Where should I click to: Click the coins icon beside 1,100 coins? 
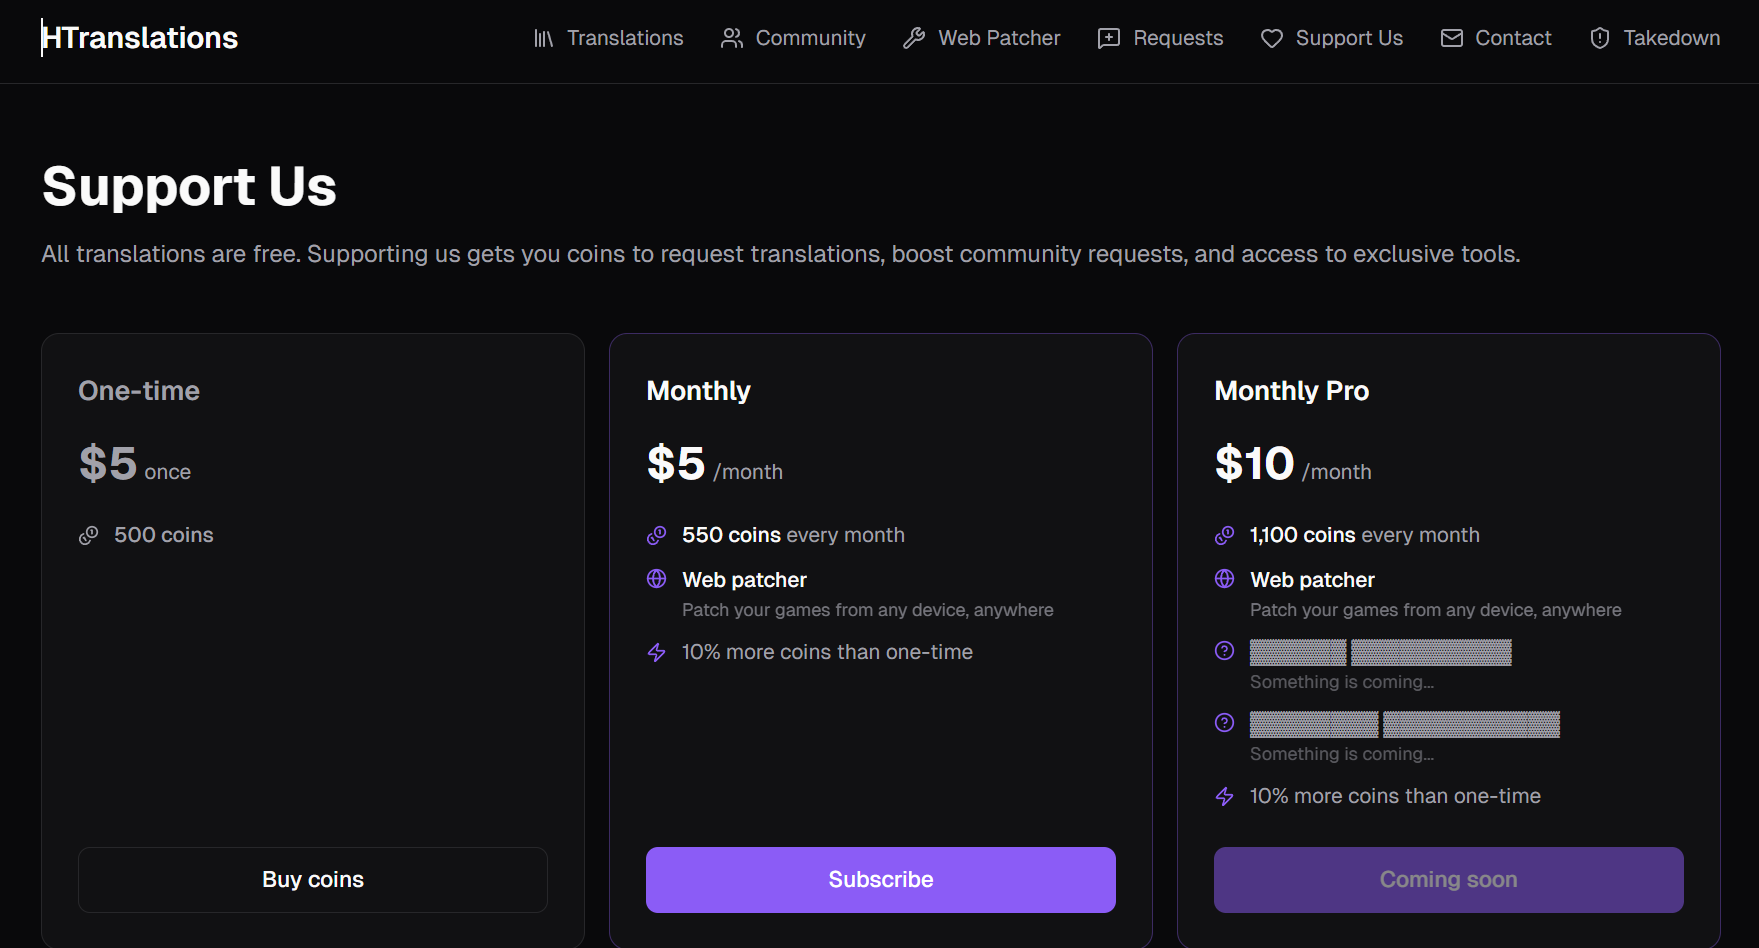1225,536
